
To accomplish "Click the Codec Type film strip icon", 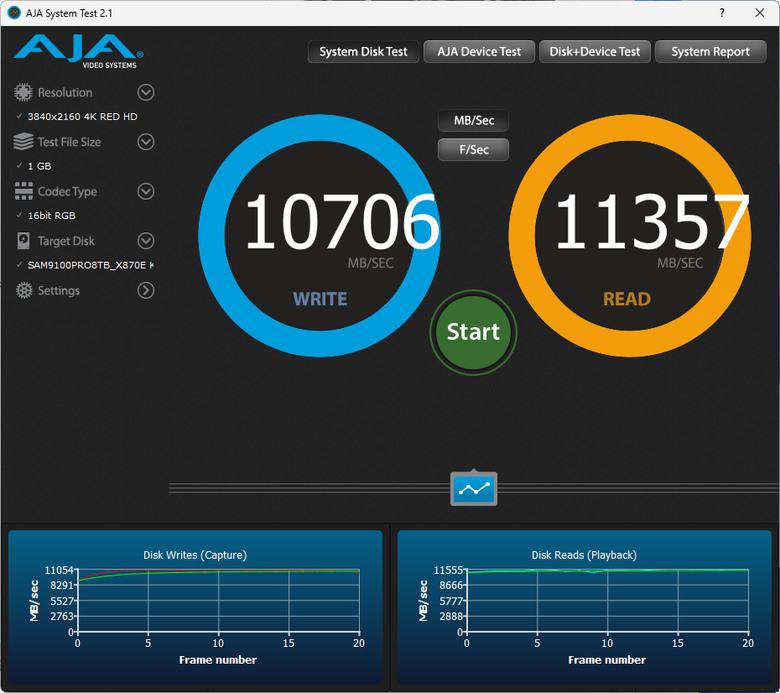I will pyautogui.click(x=23, y=191).
